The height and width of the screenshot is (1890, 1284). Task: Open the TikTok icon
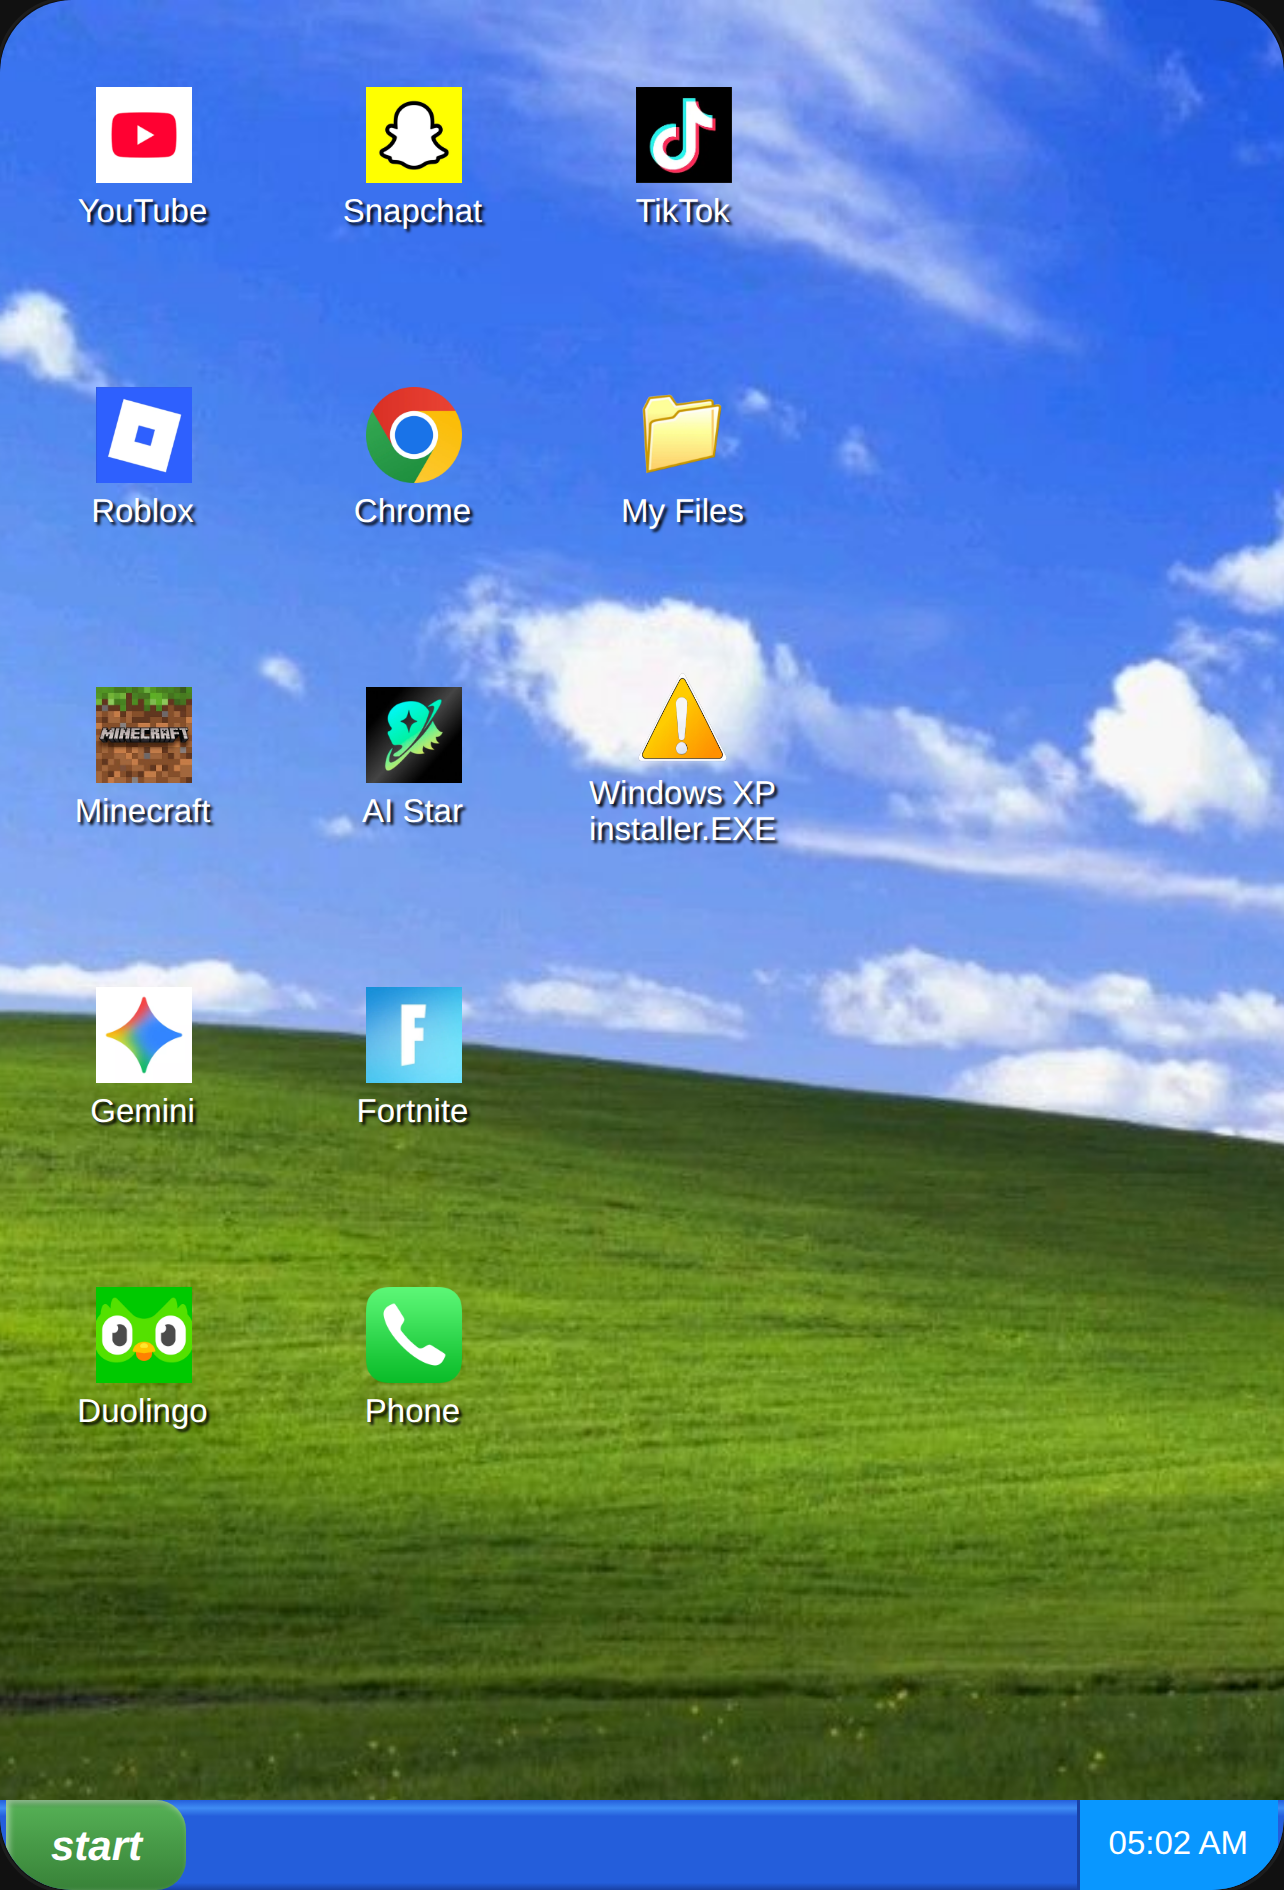684,135
